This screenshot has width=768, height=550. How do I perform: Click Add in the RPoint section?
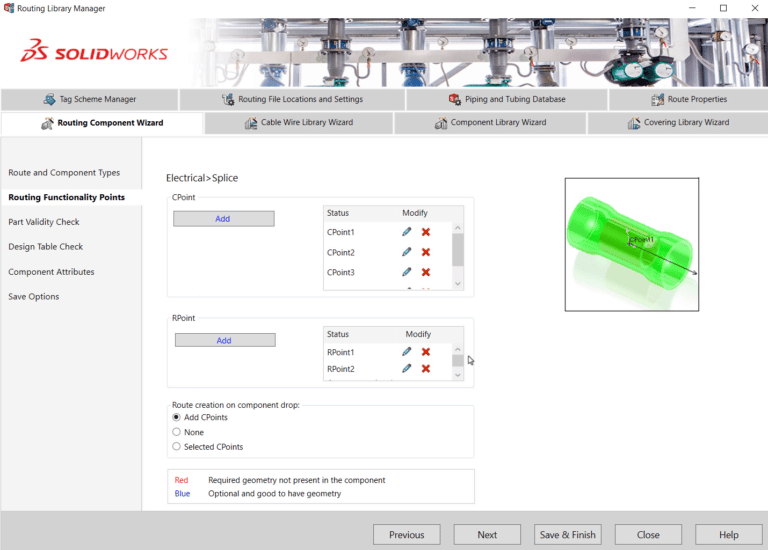(225, 340)
